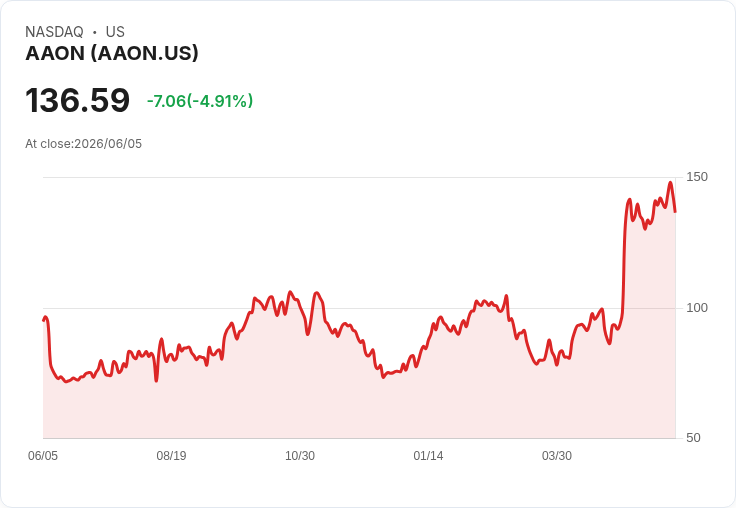Click the NASDAQ exchange label
Image resolution: width=736 pixels, height=508 pixels.
tap(54, 32)
